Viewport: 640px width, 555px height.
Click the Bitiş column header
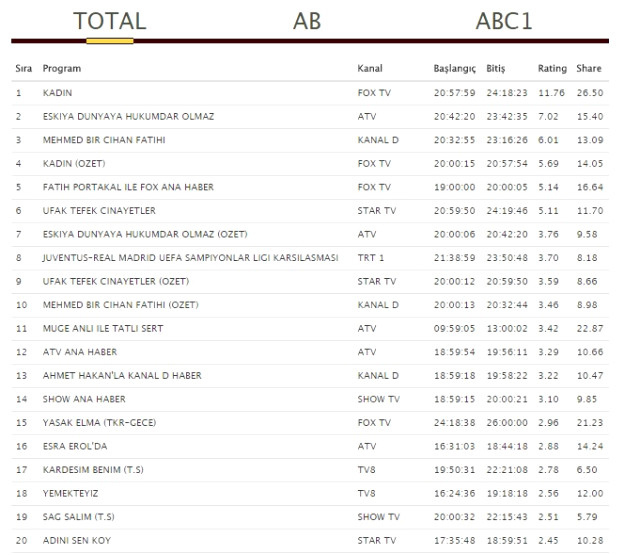(496, 69)
